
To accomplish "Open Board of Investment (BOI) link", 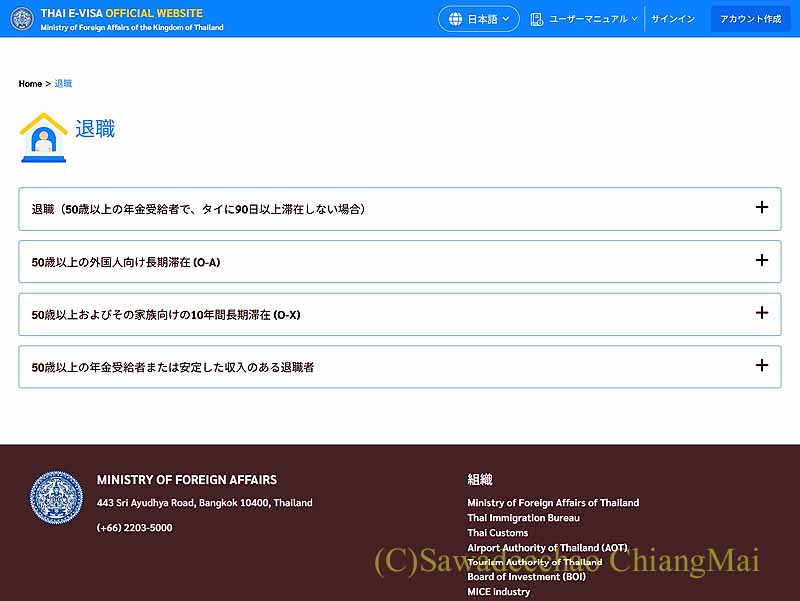I will pos(527,577).
